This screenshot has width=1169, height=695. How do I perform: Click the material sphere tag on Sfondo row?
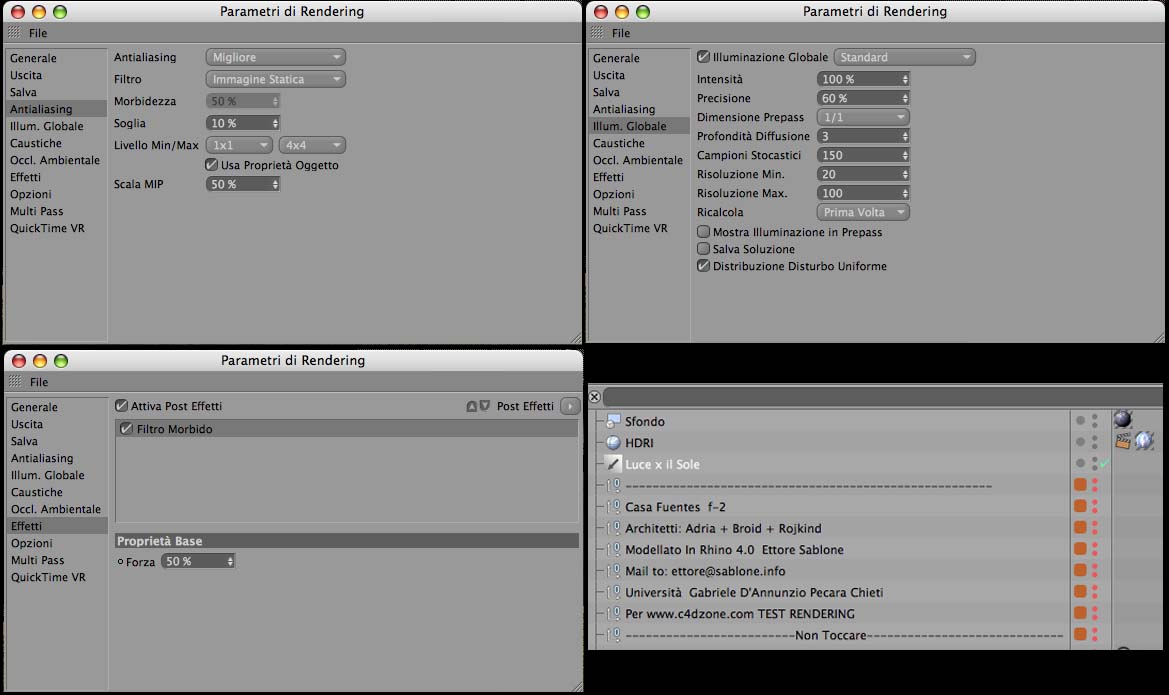click(x=1123, y=419)
